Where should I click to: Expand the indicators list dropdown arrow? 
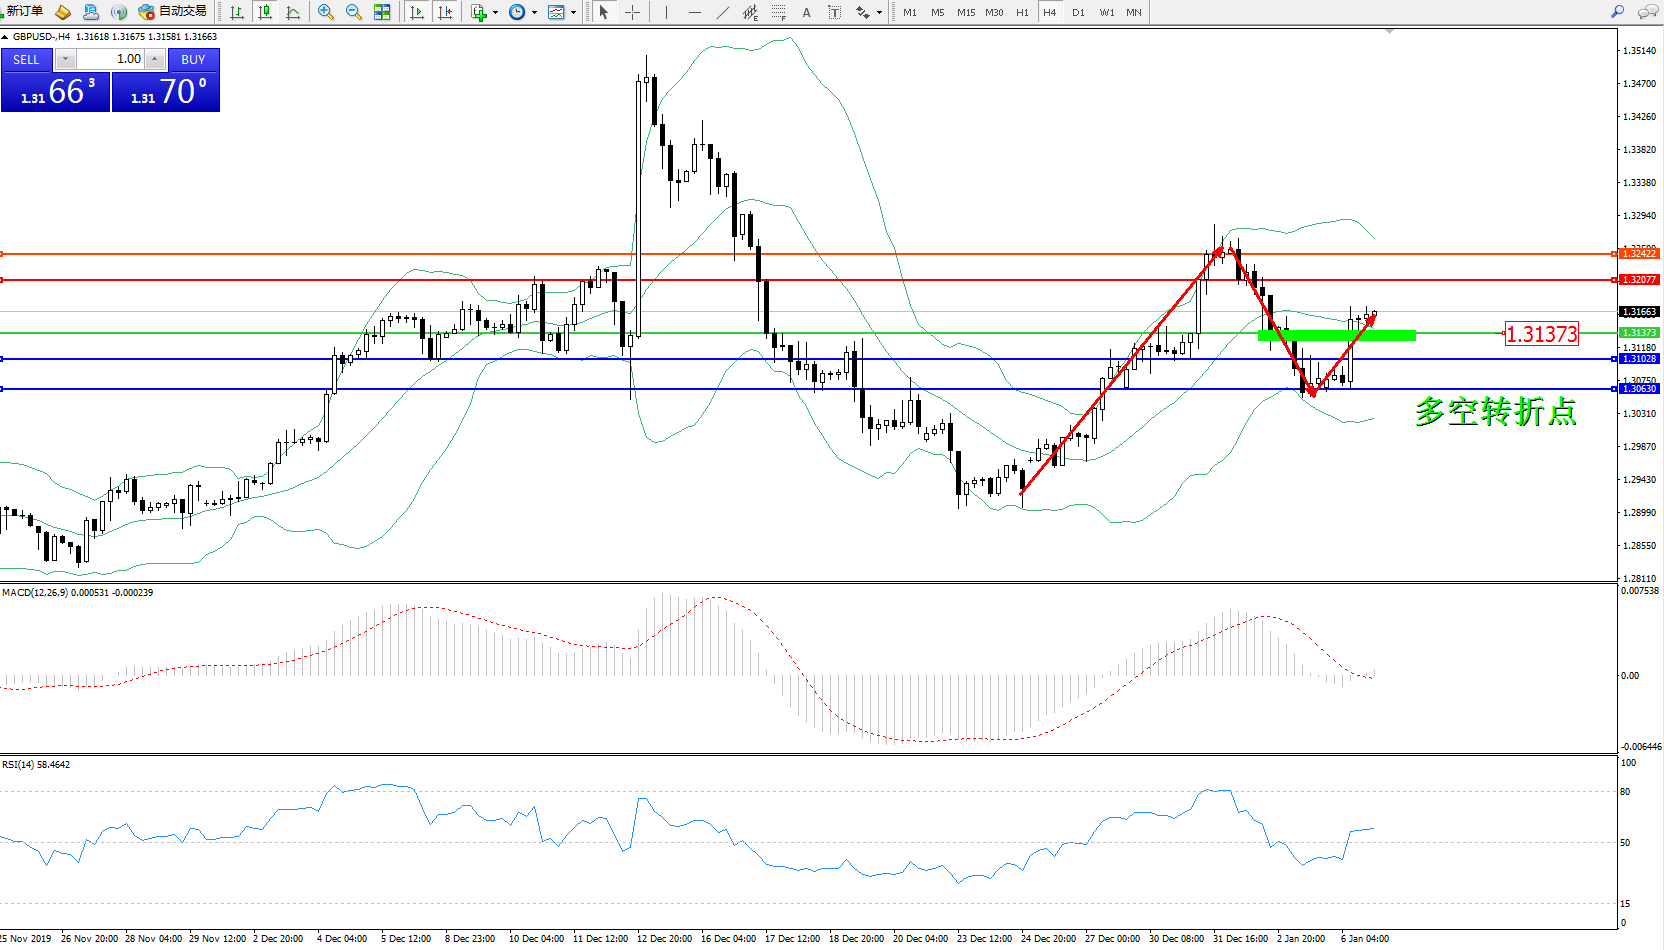[x=495, y=12]
